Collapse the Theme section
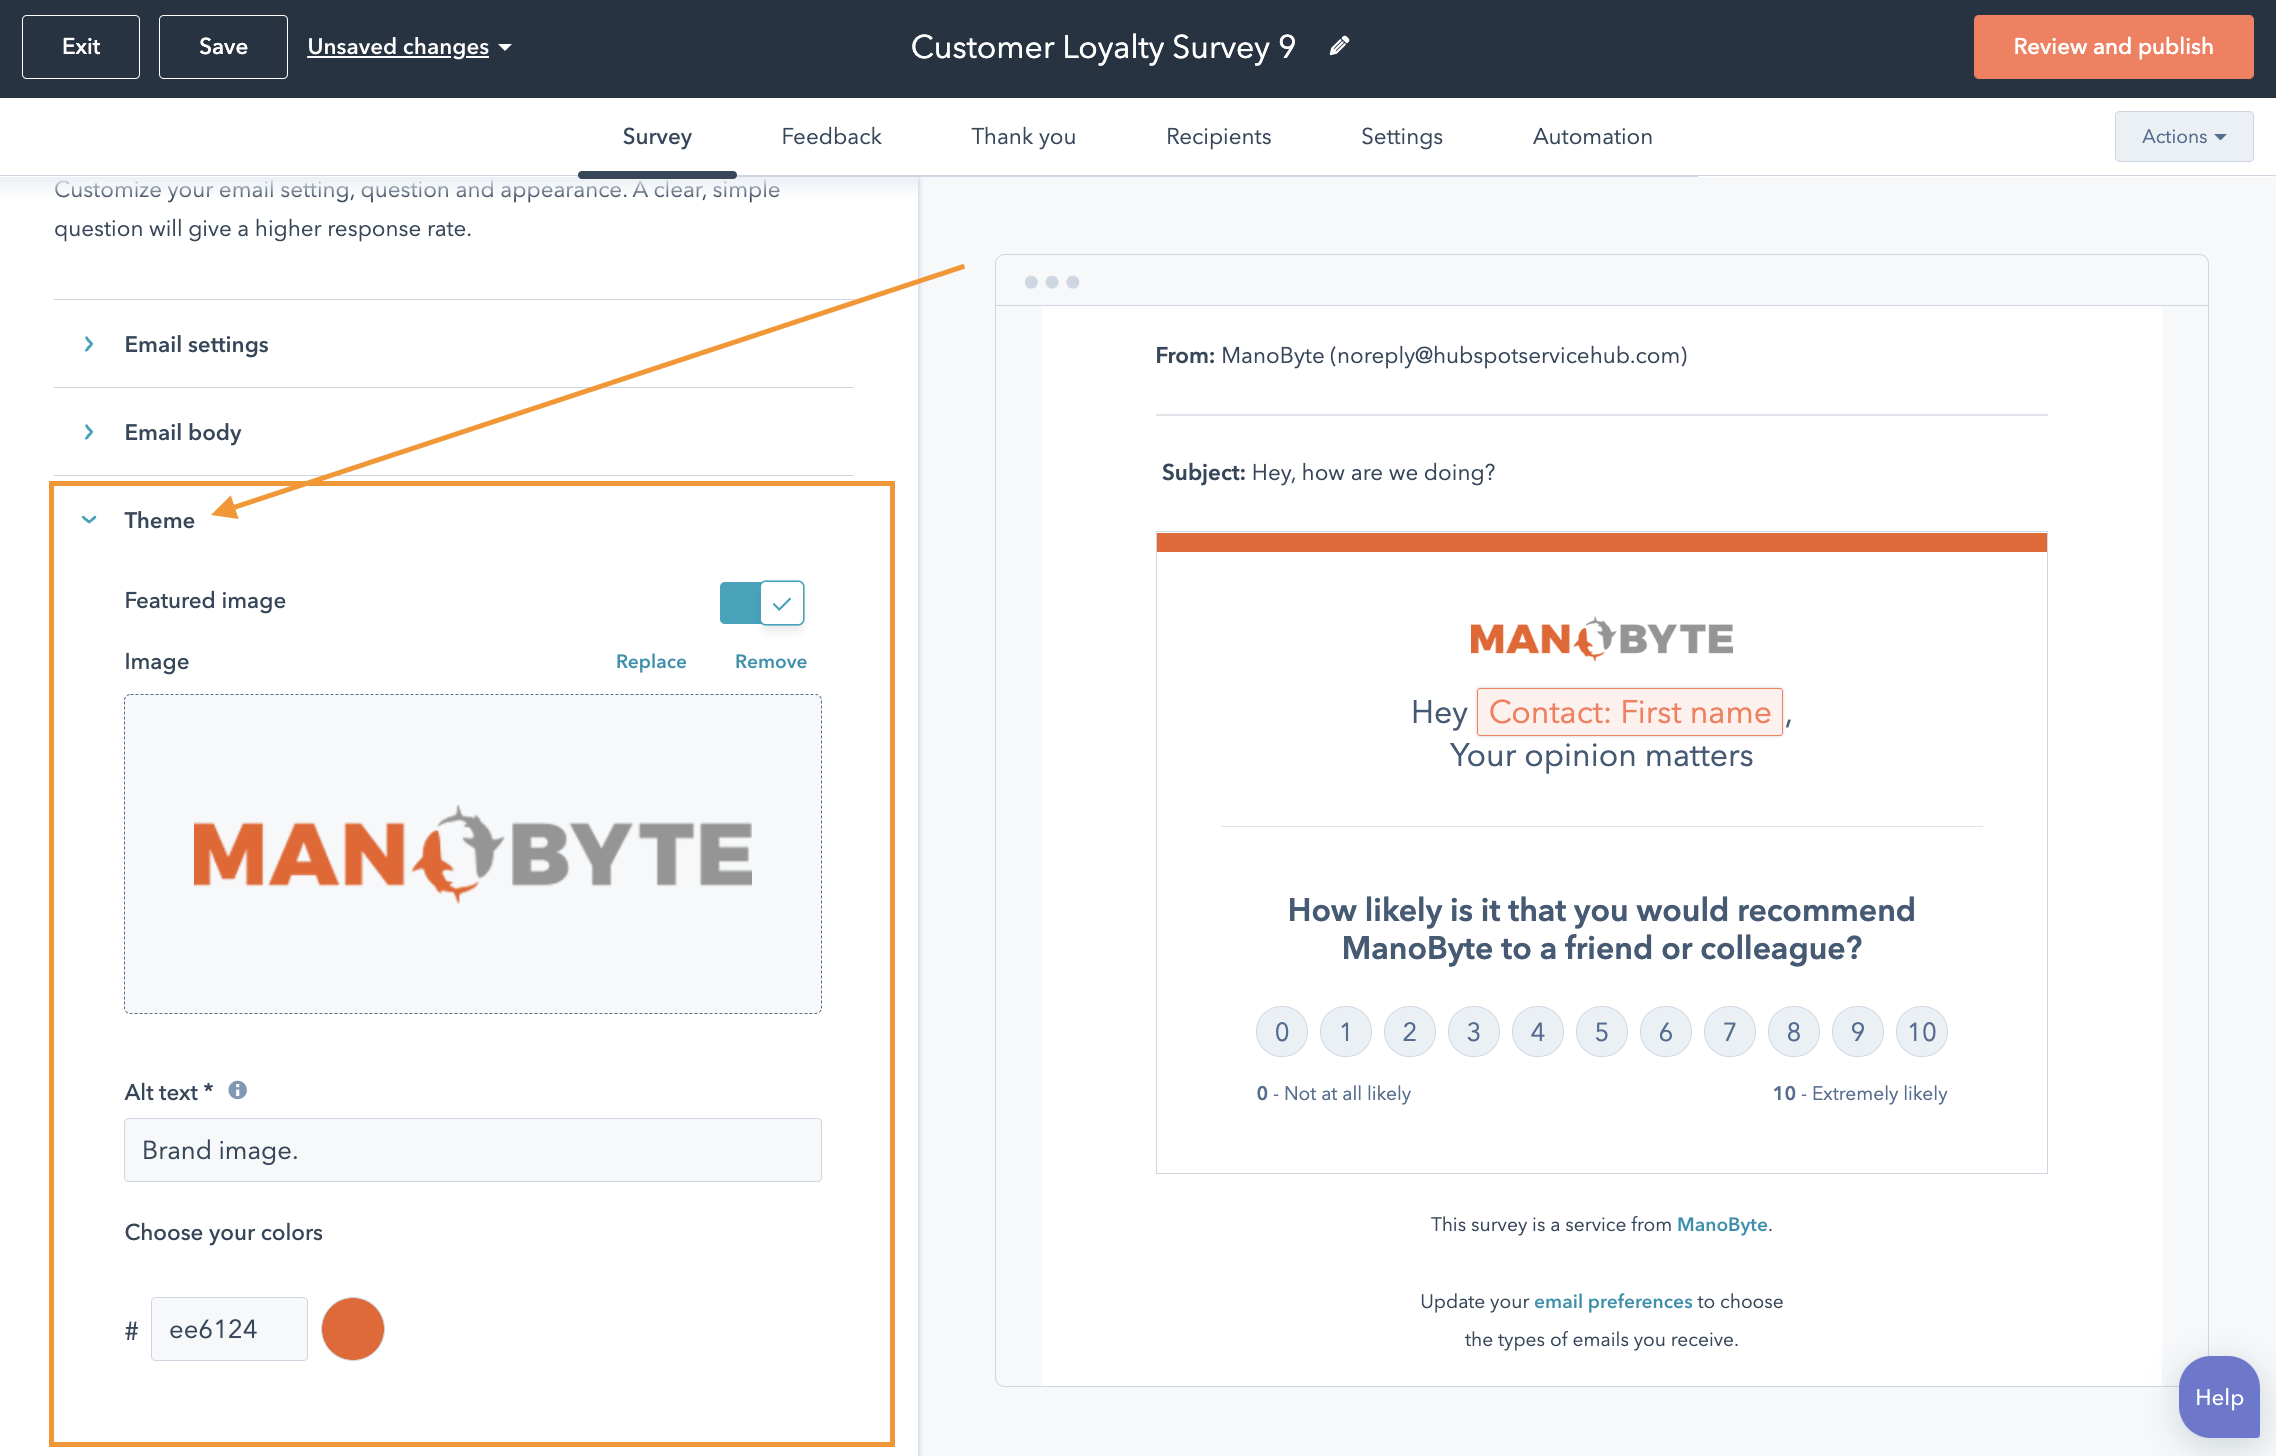Viewport: 2276px width, 1456px height. 140,520
